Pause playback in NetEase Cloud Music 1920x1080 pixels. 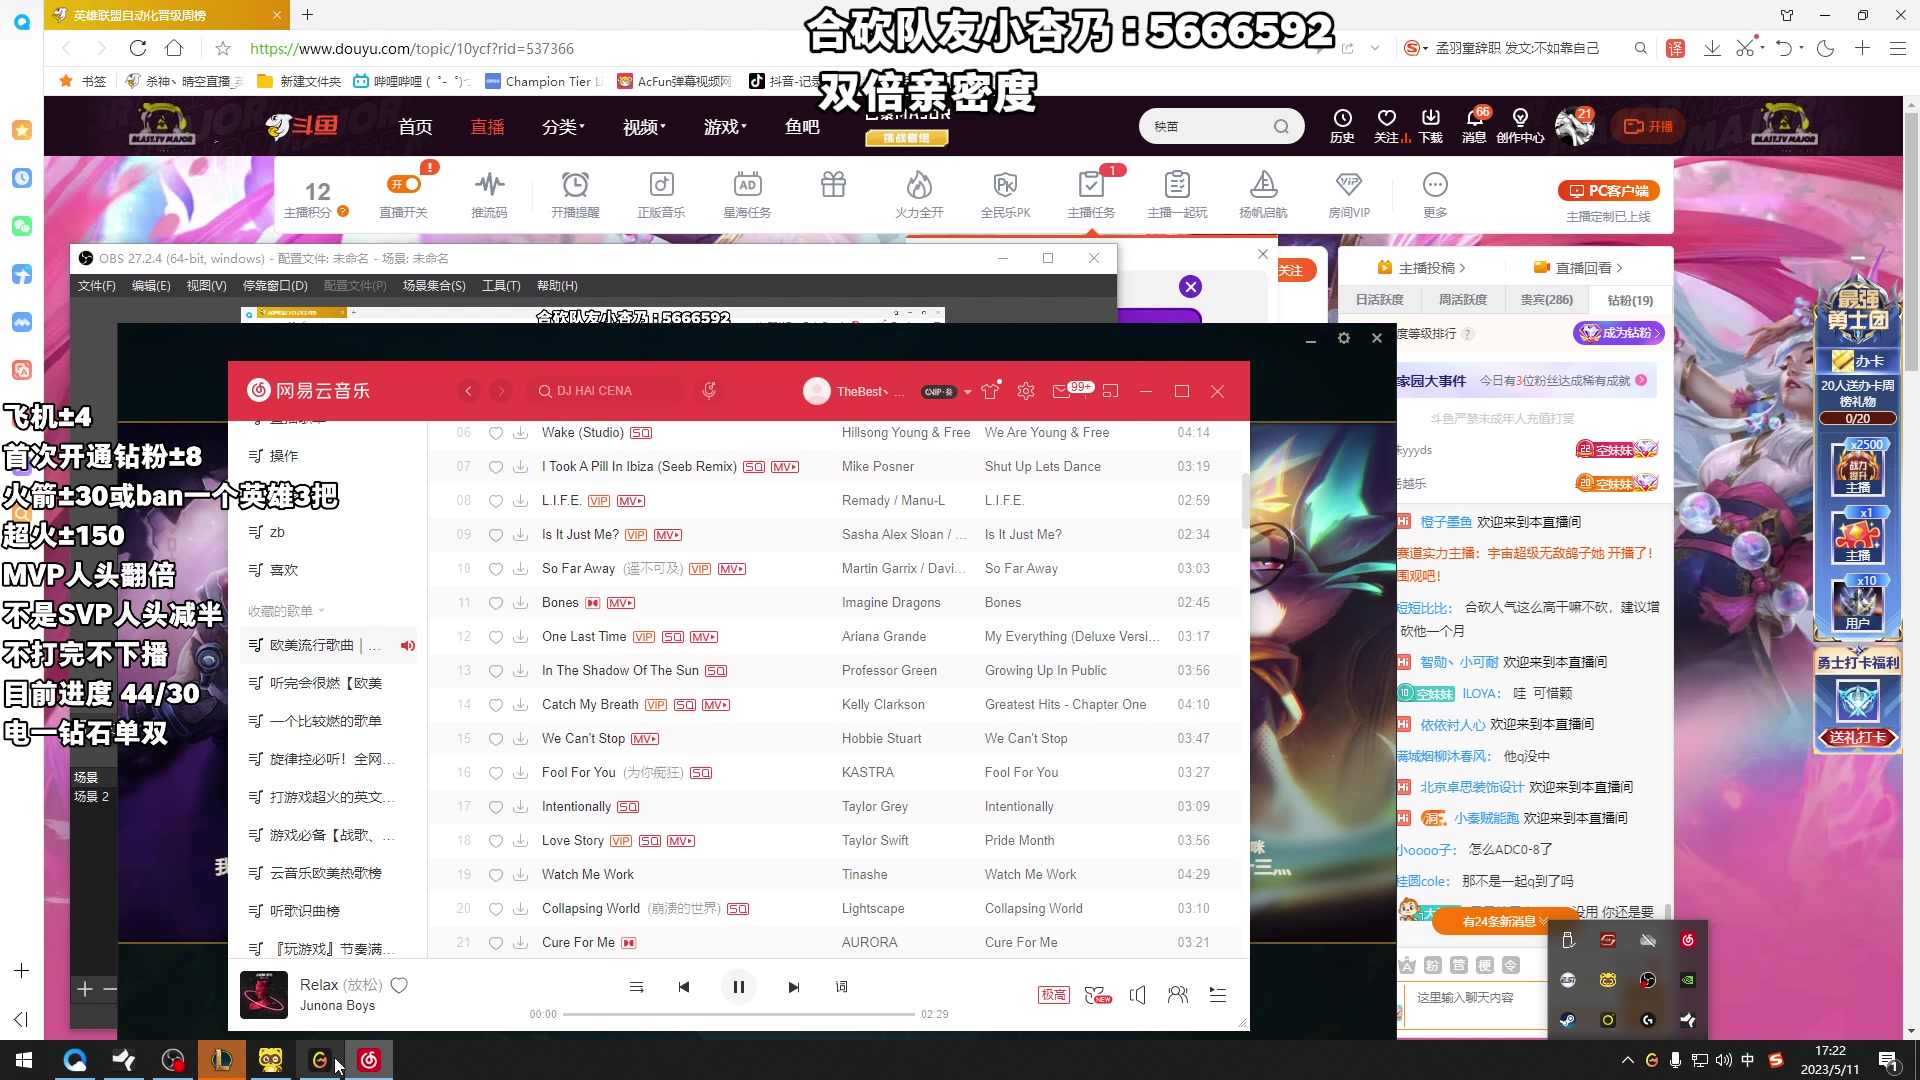click(x=738, y=987)
